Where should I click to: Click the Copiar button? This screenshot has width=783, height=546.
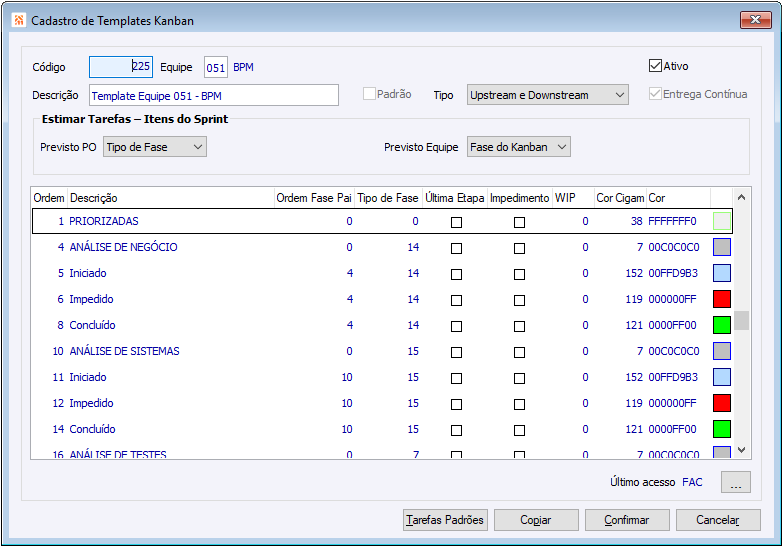point(536,520)
